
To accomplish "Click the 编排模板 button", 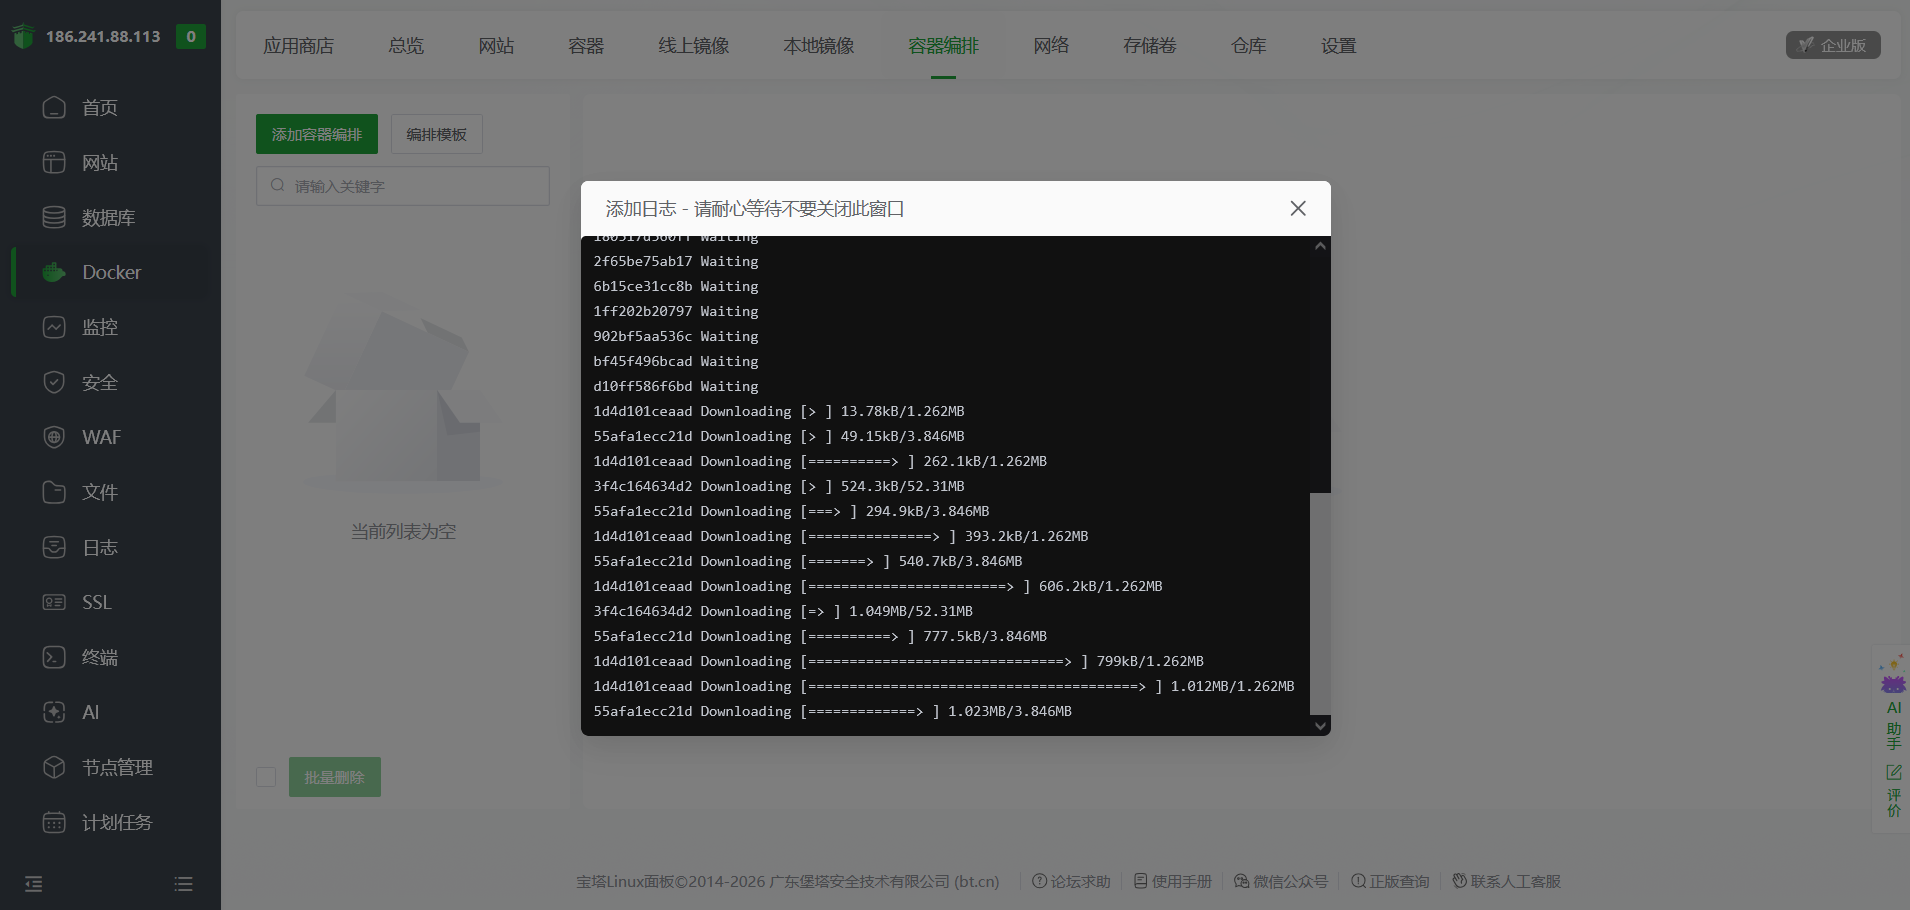I will 437,134.
